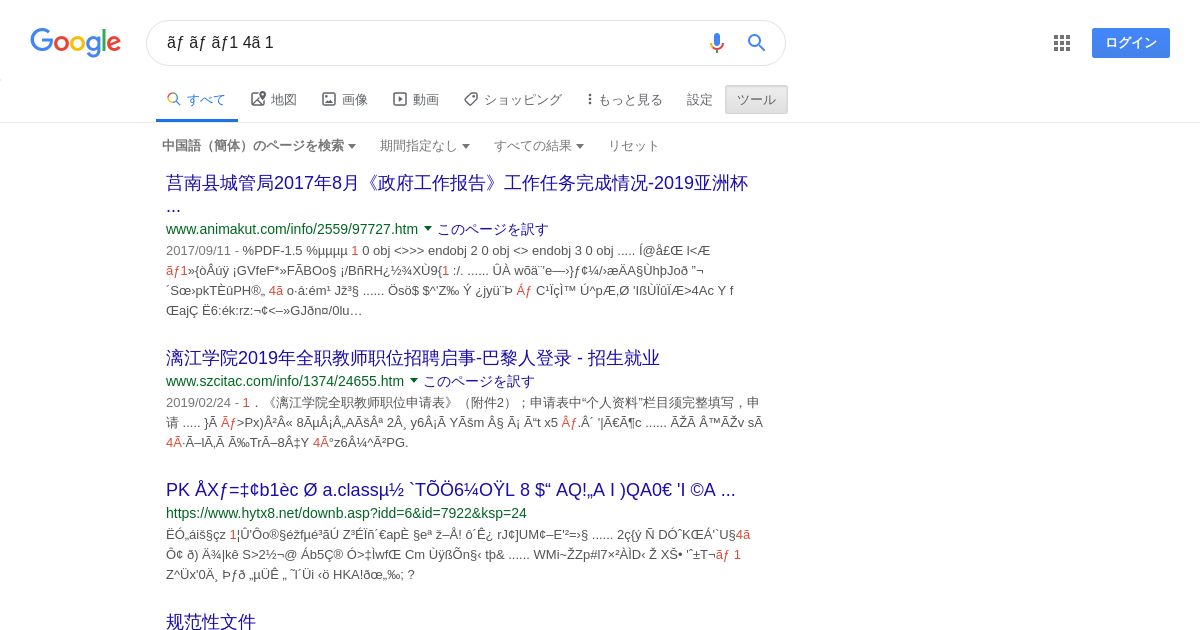Click the 動画 play icon

tap(400, 99)
